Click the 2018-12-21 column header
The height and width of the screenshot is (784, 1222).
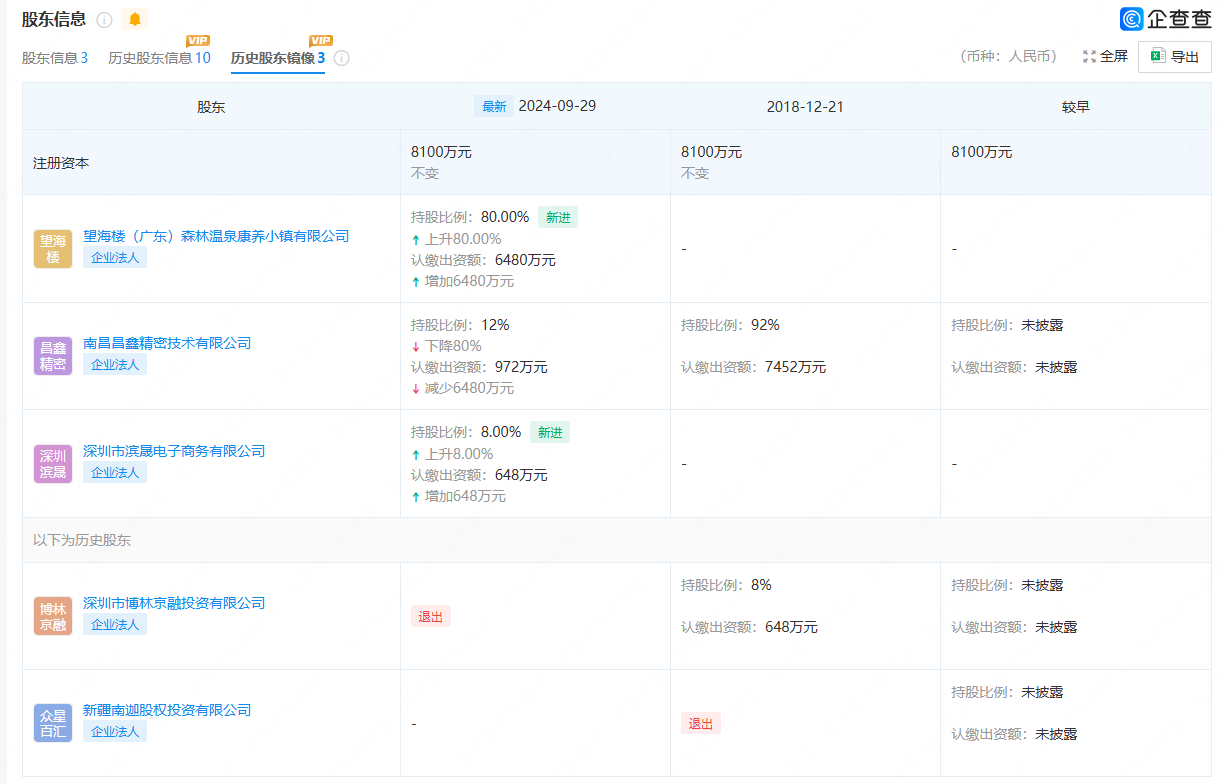pos(805,106)
